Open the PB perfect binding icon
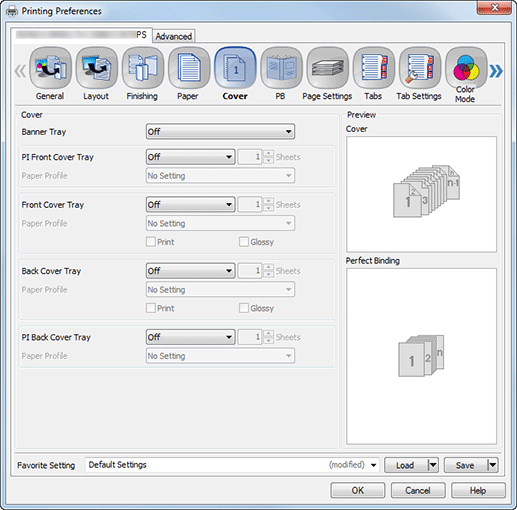 (x=281, y=68)
